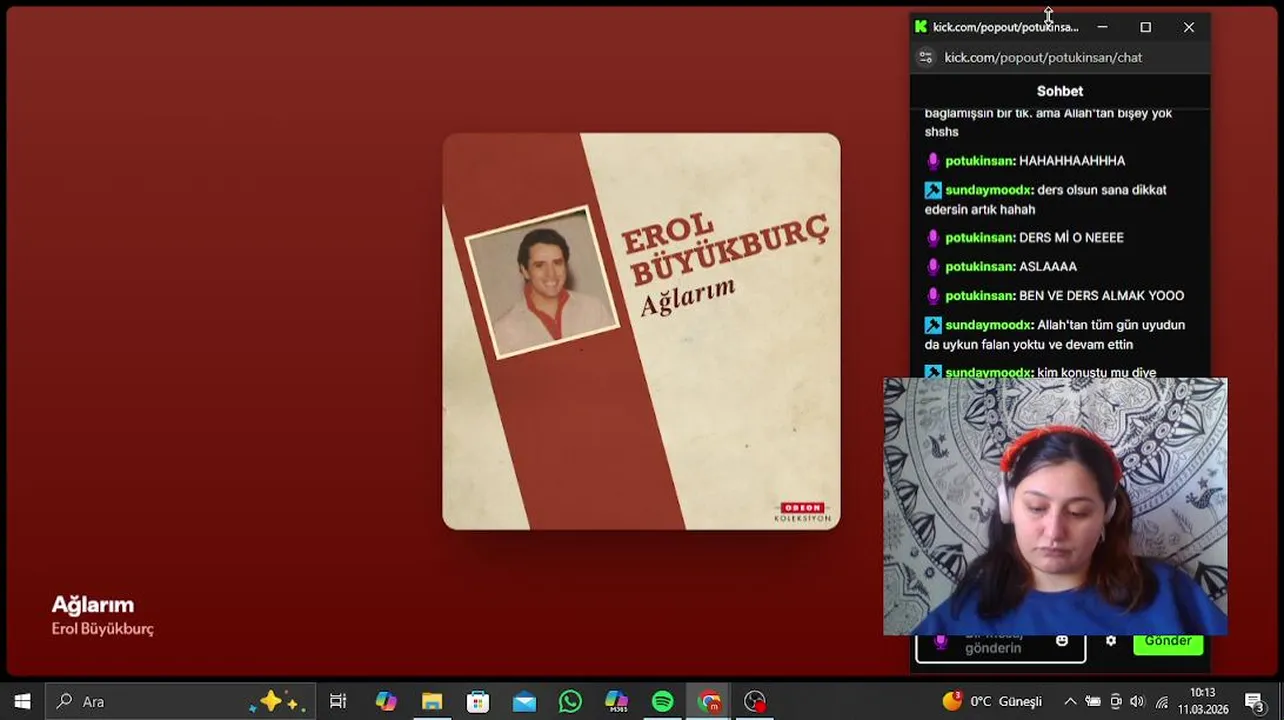Click the kick.com/popout/potukinsan/chat address bar

pyautogui.click(x=1043, y=57)
